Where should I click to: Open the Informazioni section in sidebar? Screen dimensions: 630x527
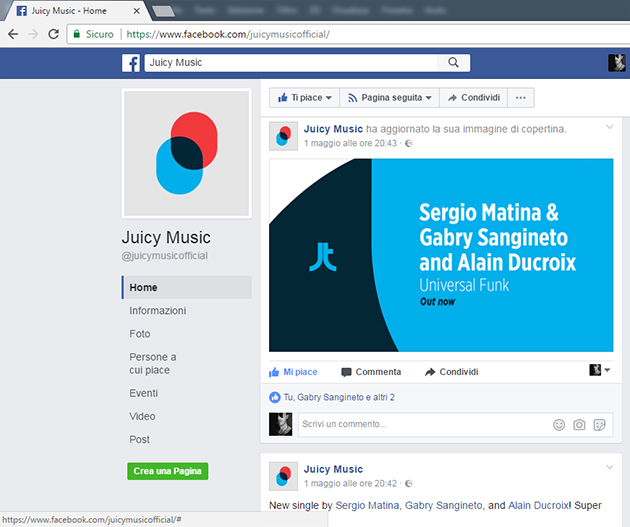click(x=157, y=311)
